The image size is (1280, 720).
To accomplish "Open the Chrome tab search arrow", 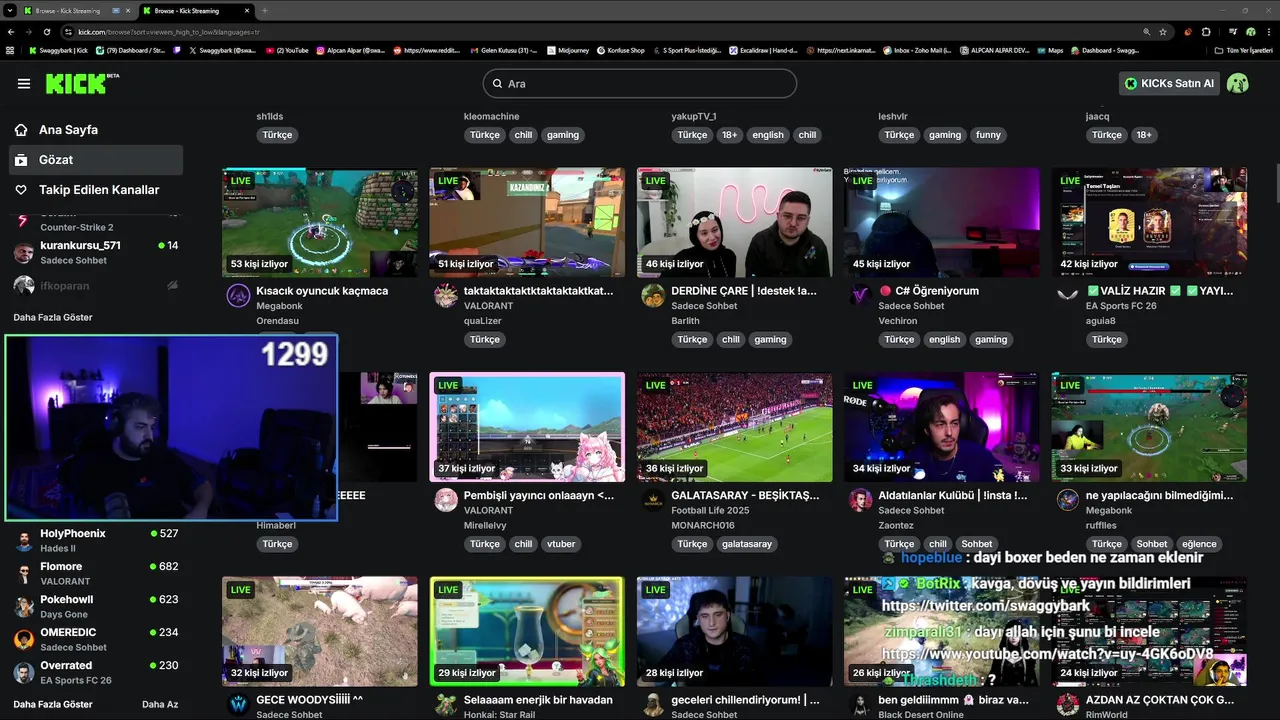I will click(x=10, y=11).
